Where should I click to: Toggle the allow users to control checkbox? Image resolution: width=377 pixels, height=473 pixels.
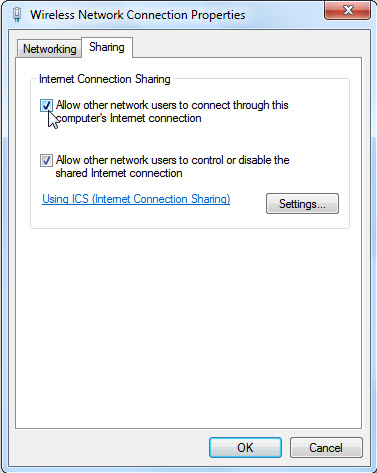(x=46, y=161)
